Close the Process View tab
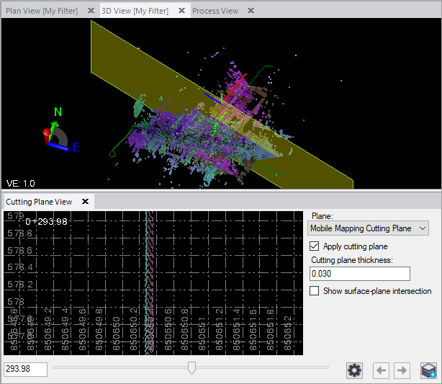The width and height of the screenshot is (442, 384). (251, 11)
